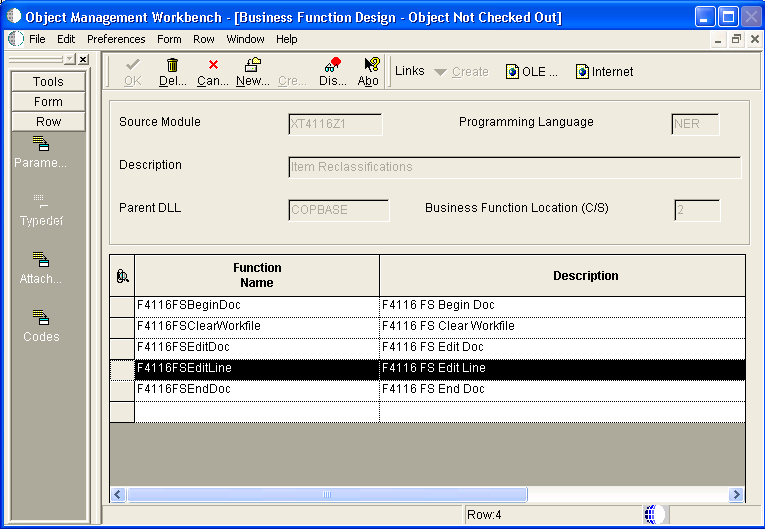Open Attachments in the sidebar
Screen dimensions: 765x529
[40, 268]
